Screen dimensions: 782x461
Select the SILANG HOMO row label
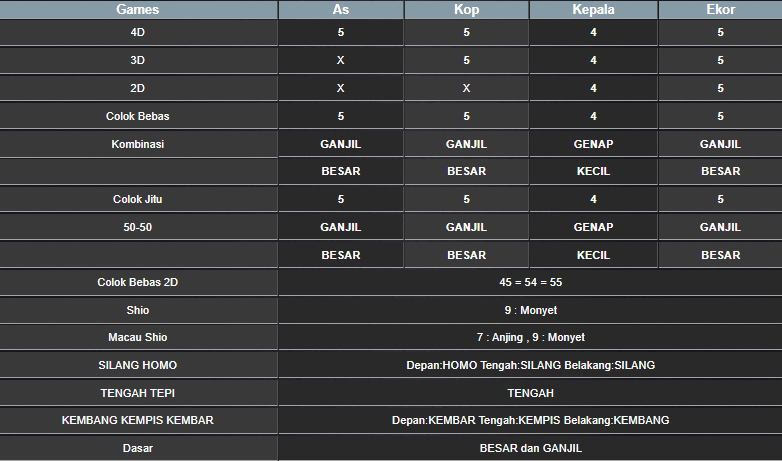[x=138, y=365]
